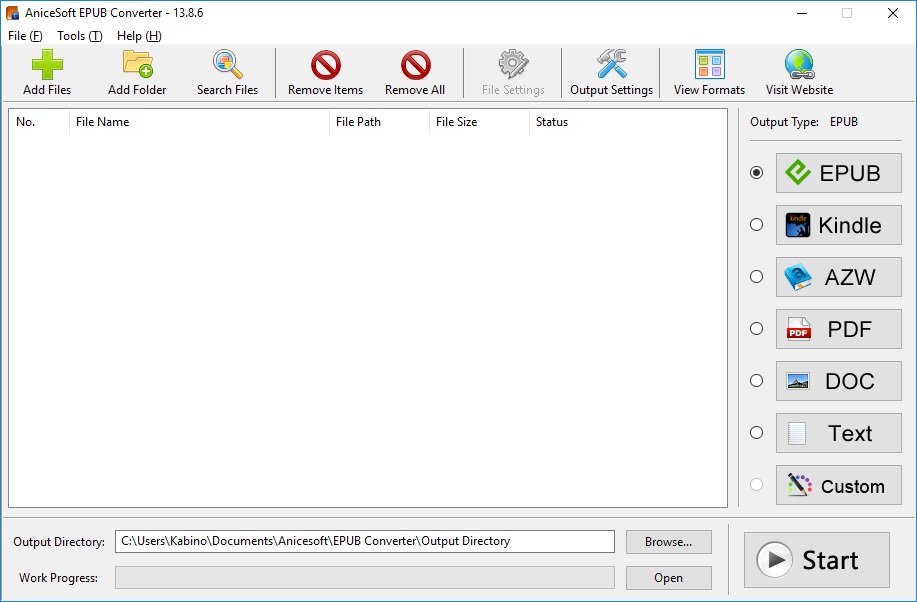Select the PDF radio button

coord(757,328)
